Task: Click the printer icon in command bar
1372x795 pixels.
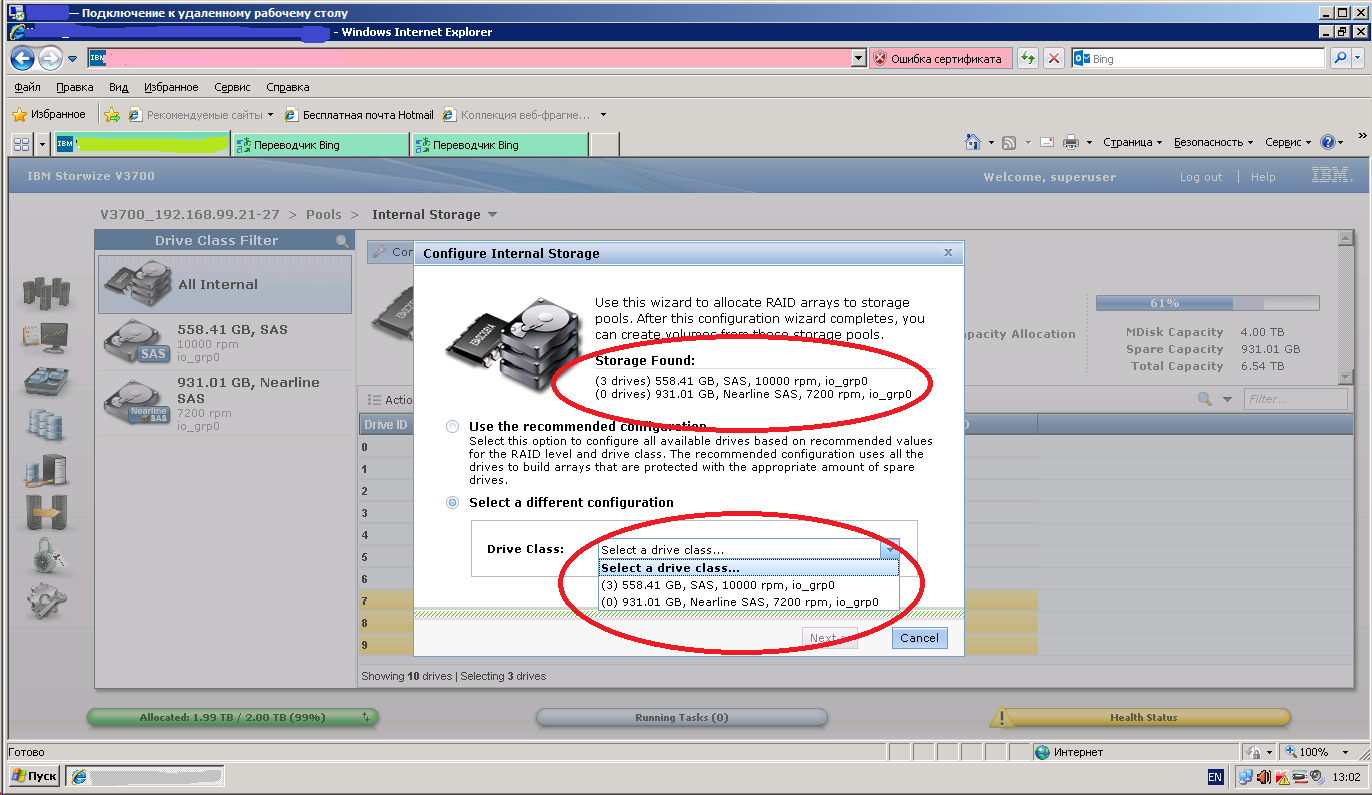Action: [1071, 143]
